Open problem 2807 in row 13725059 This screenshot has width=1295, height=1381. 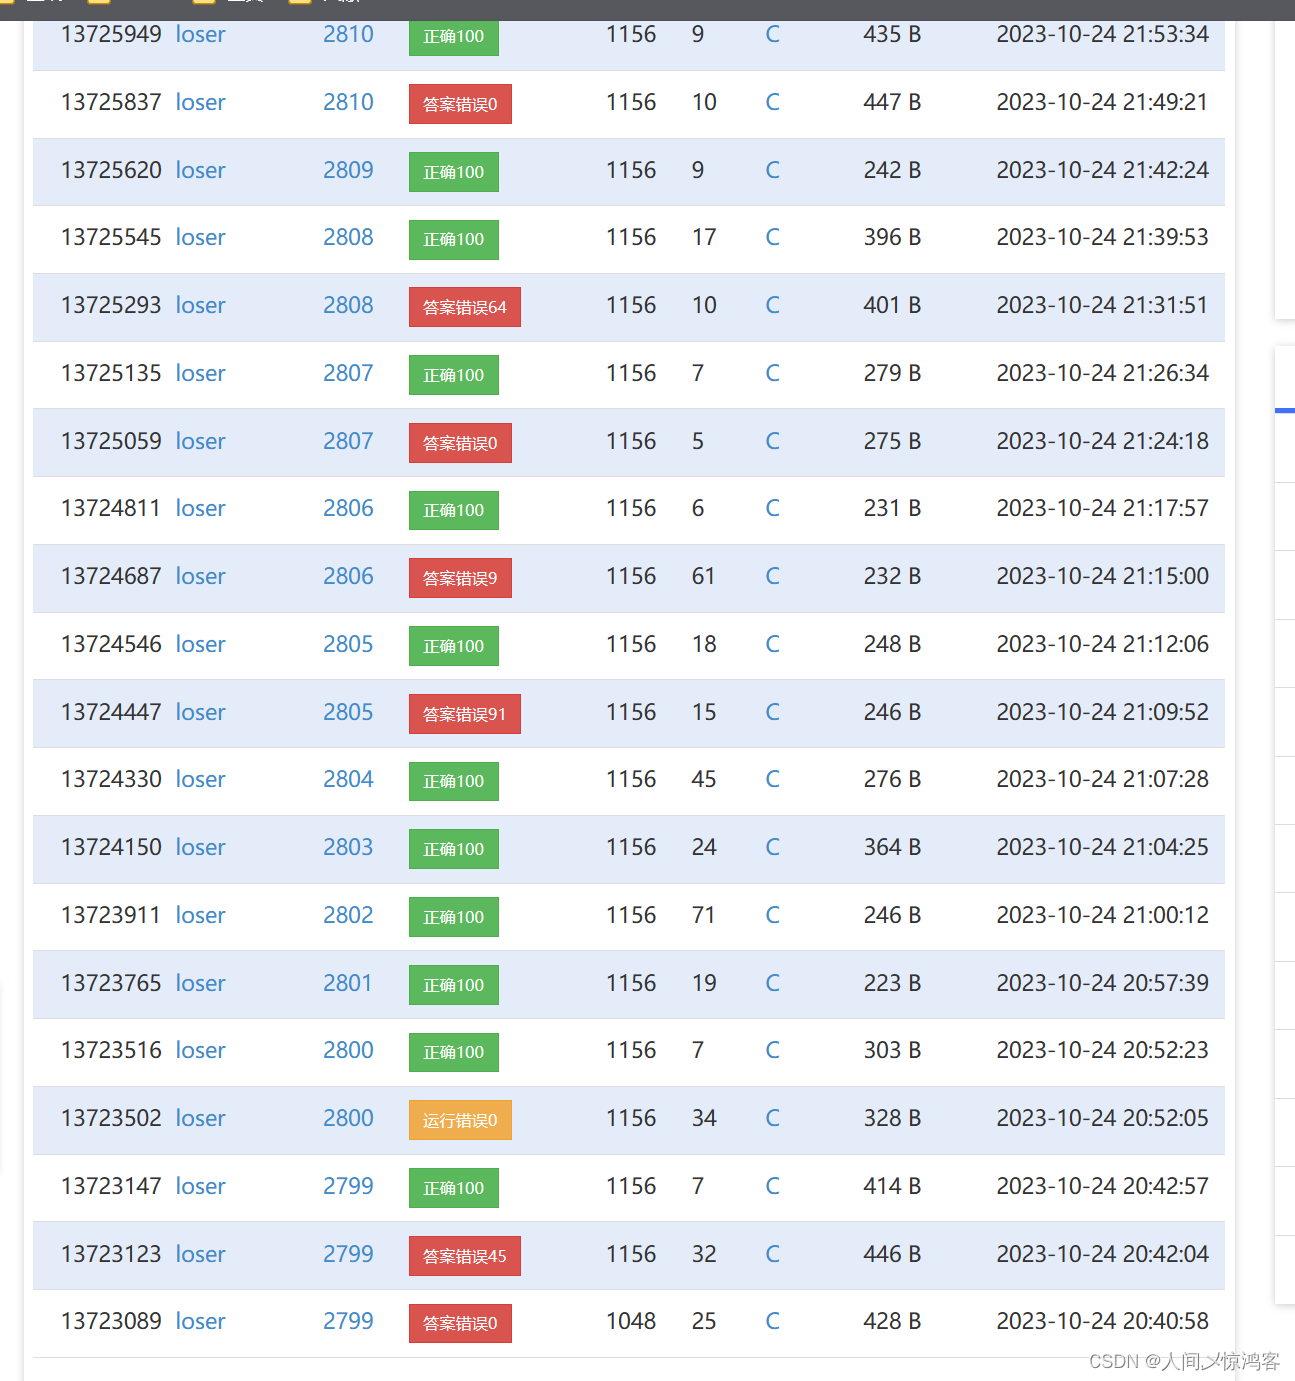pos(348,441)
